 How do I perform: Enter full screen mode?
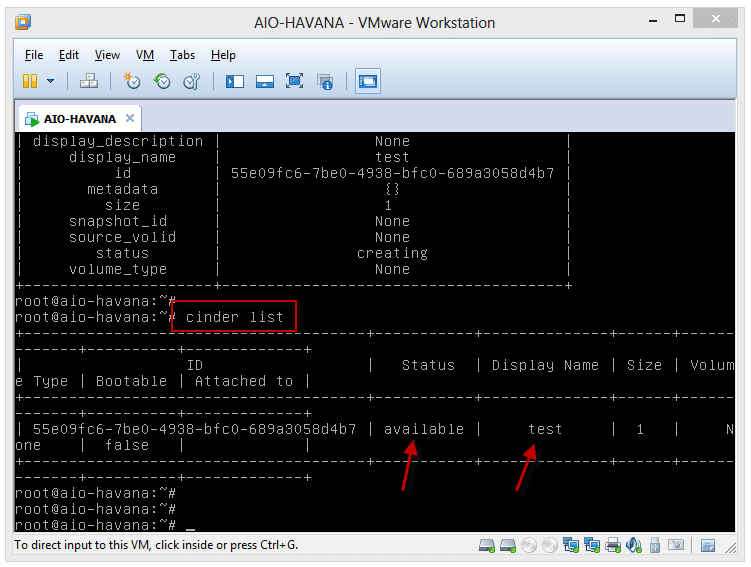point(295,81)
